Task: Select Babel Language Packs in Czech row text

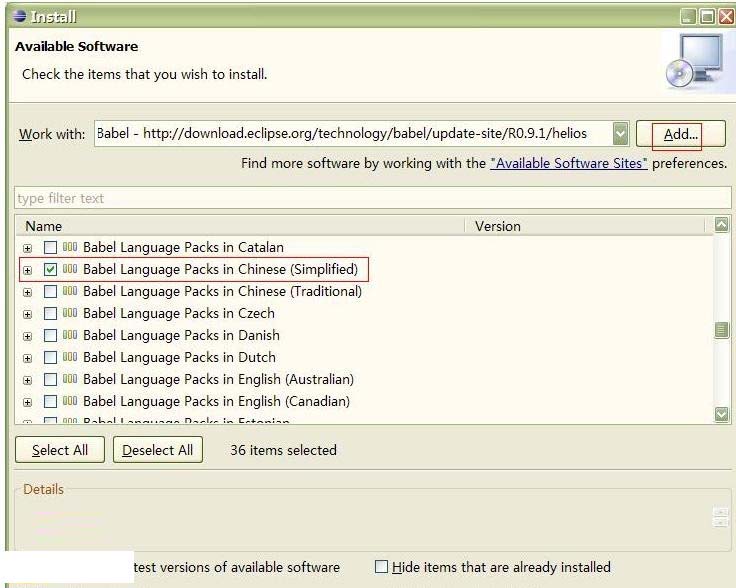Action: 179,313
